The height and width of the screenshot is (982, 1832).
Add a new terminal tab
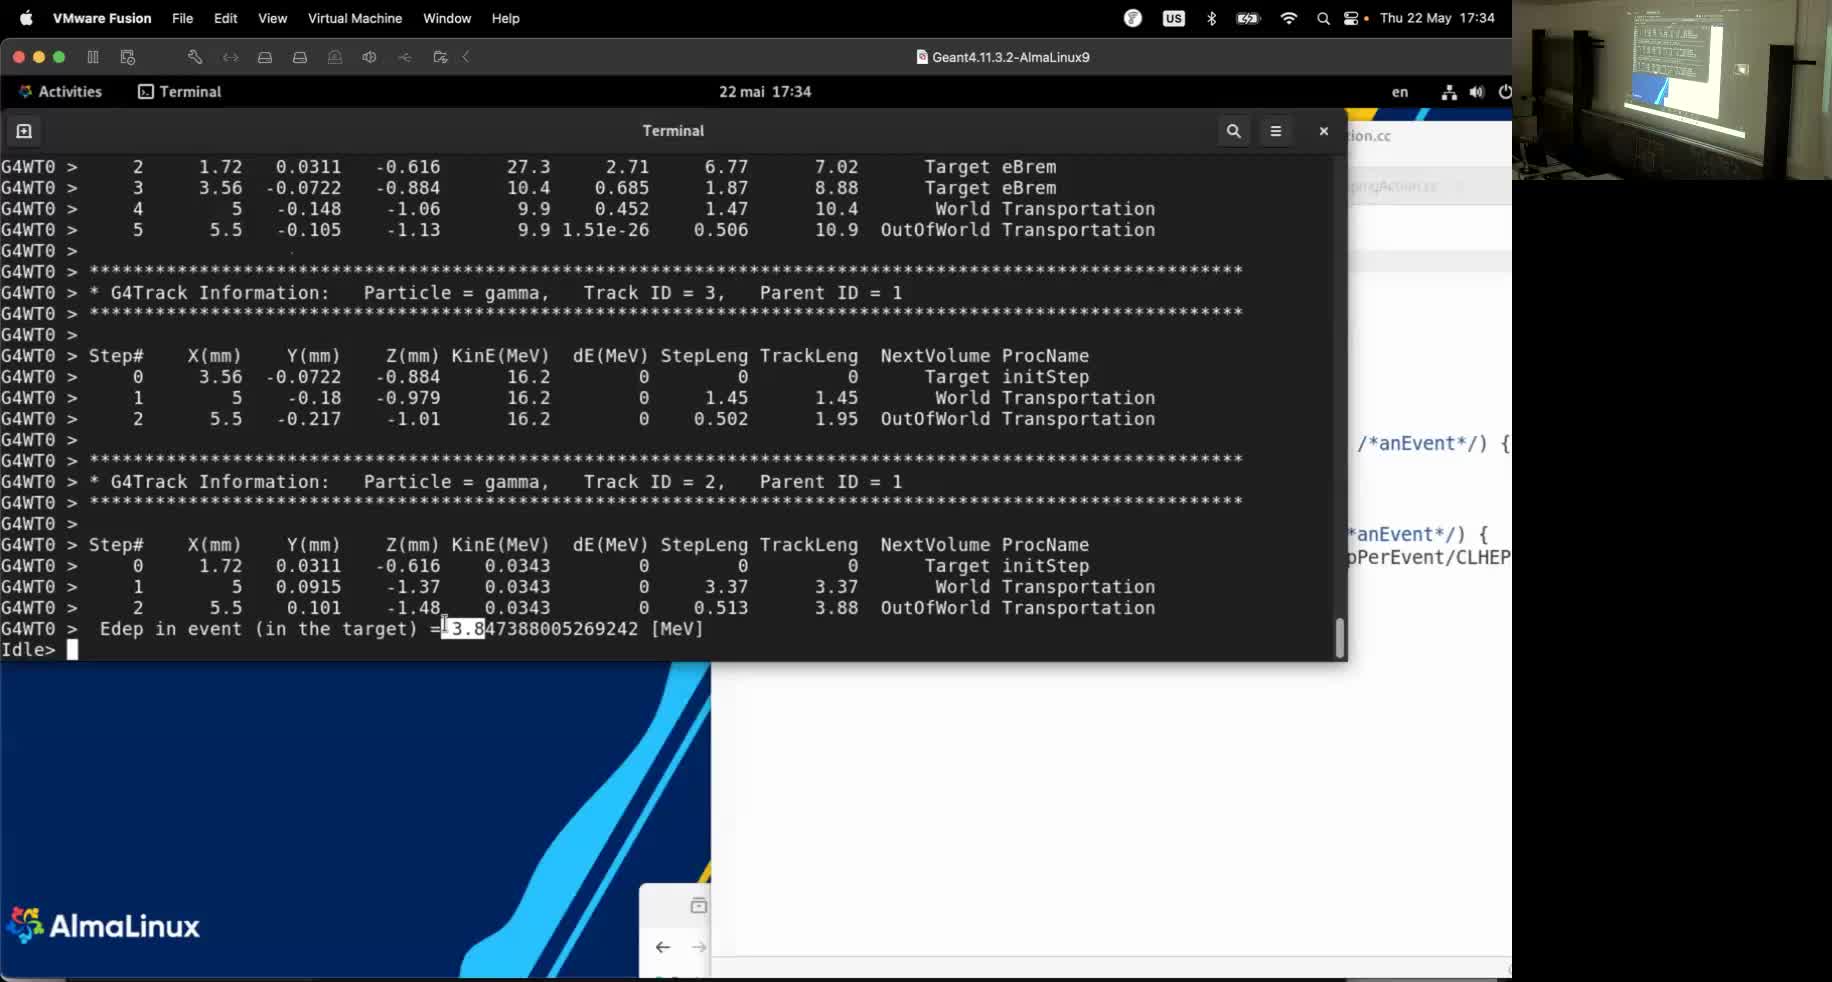tap(24, 131)
